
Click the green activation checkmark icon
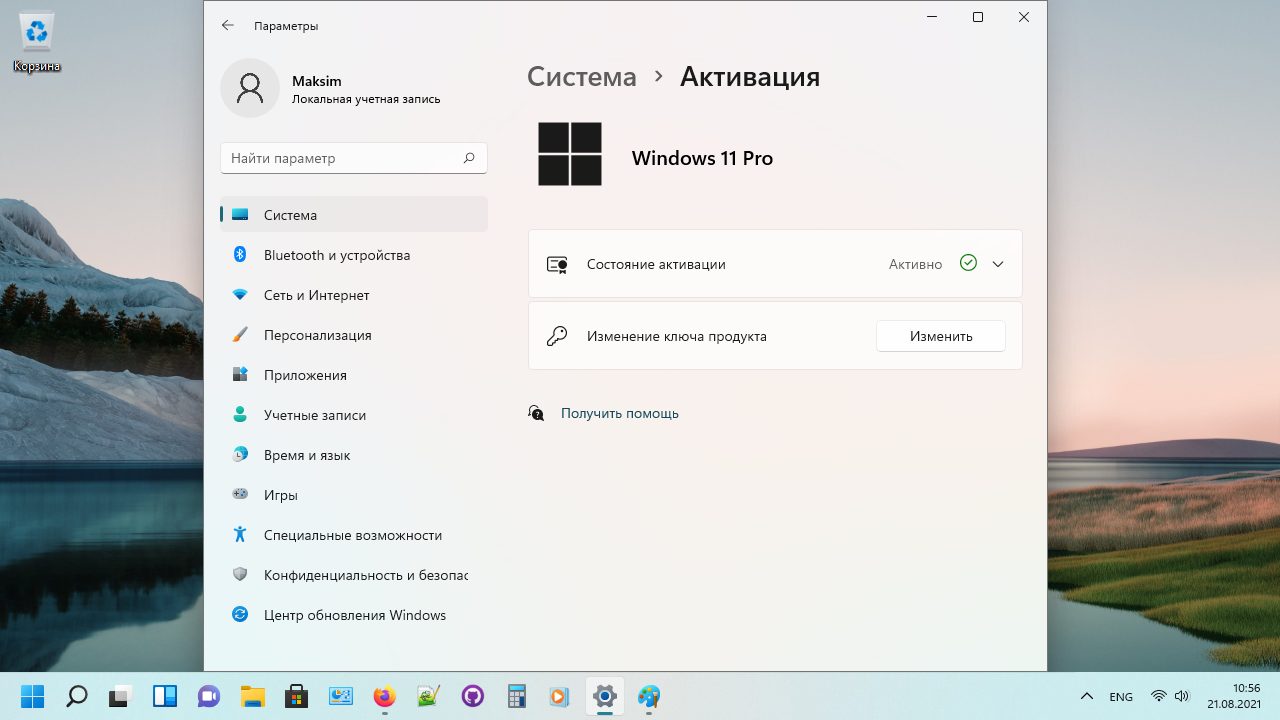[x=968, y=263]
